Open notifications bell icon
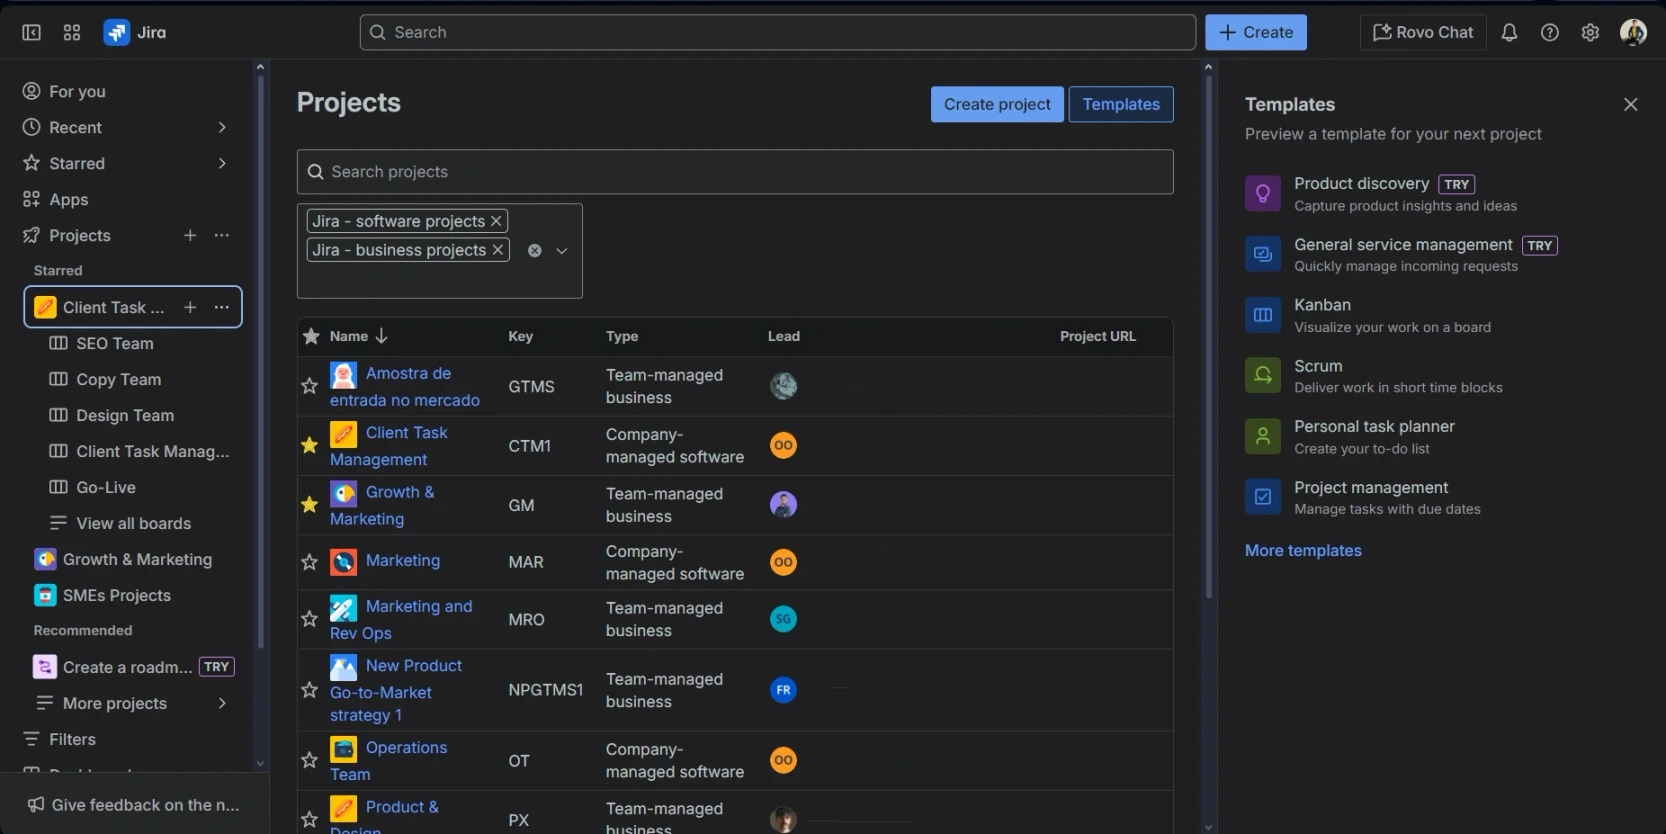1666x834 pixels. click(x=1509, y=32)
